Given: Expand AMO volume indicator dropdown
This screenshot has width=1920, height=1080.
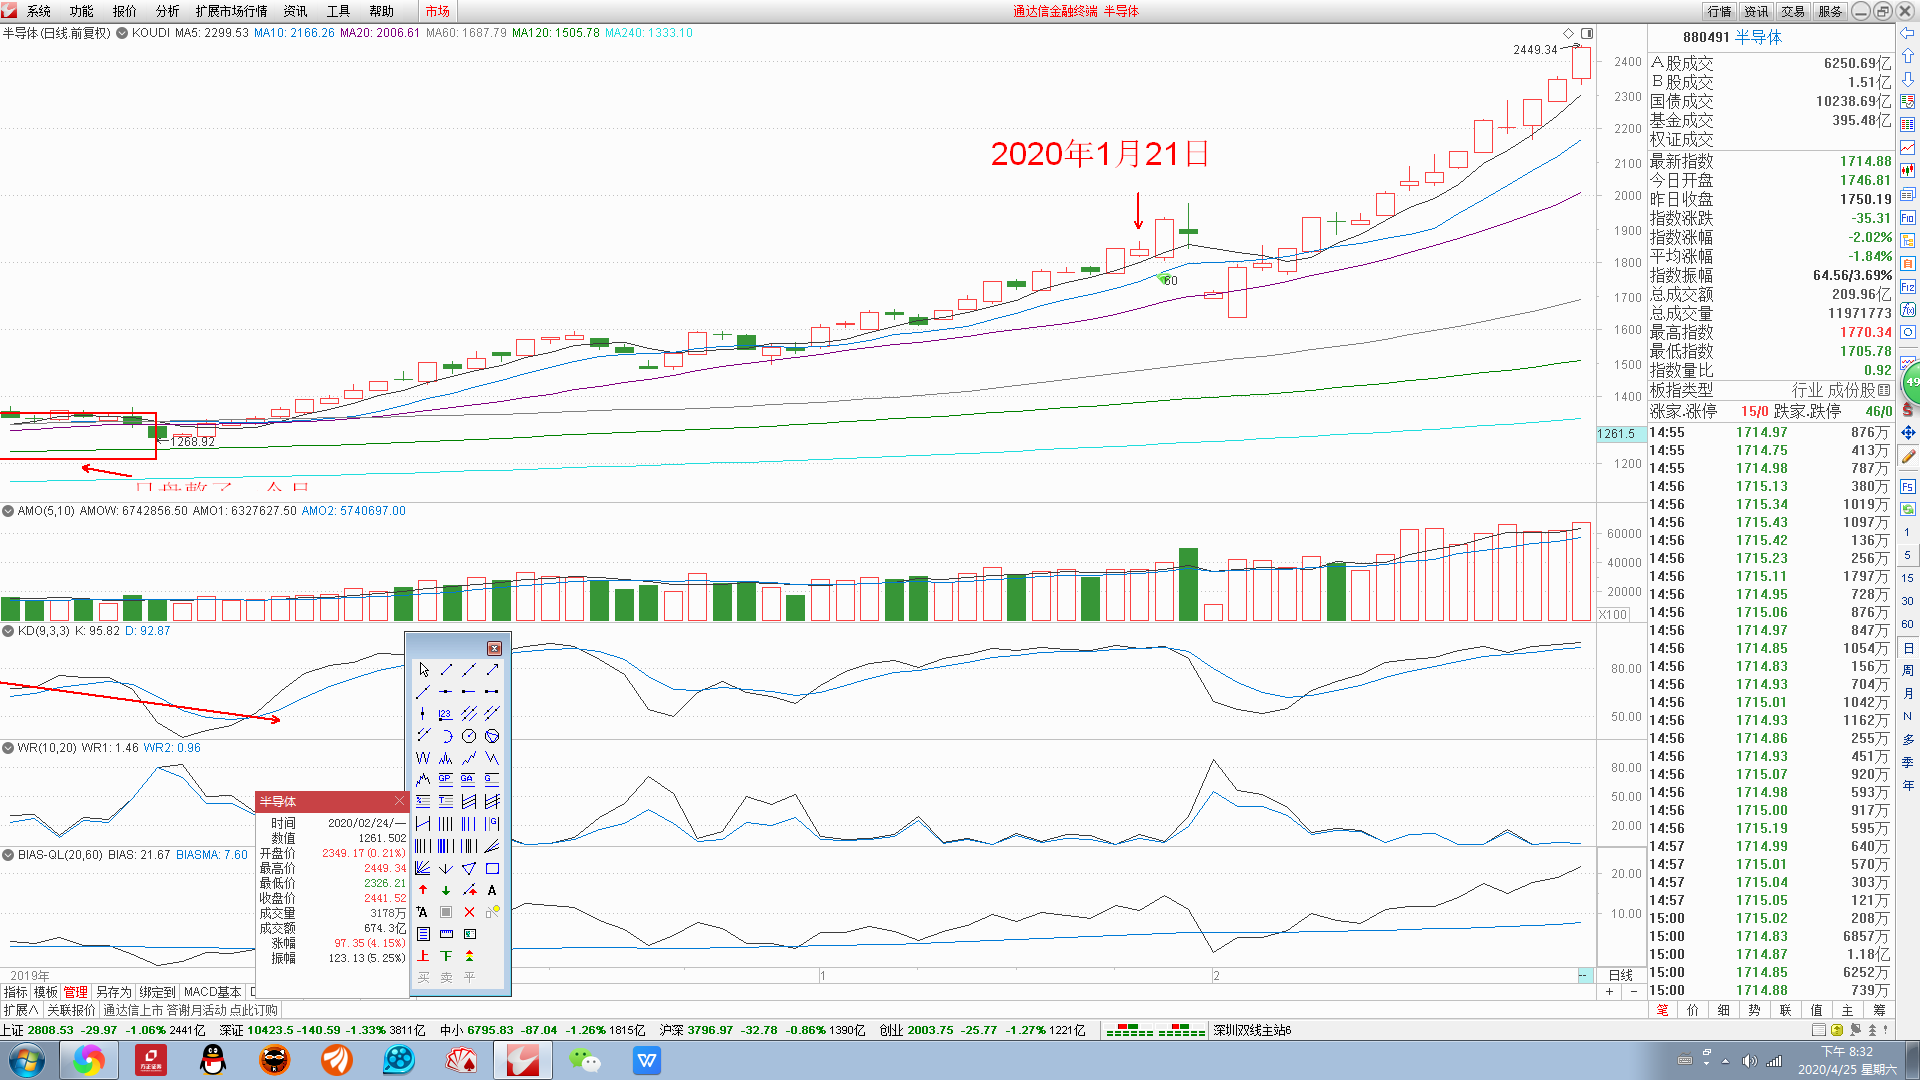Looking at the screenshot, I should pos(8,511).
